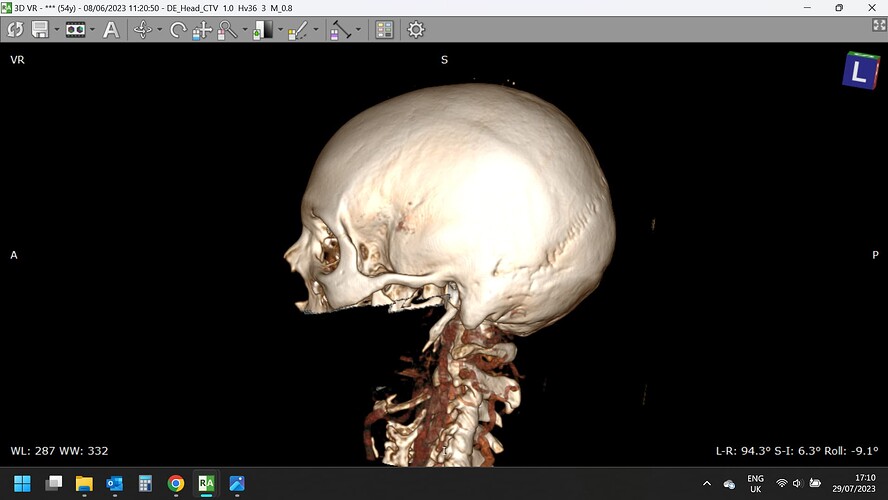Click the battery tray icon
This screenshot has height=500, width=888.
click(815, 483)
